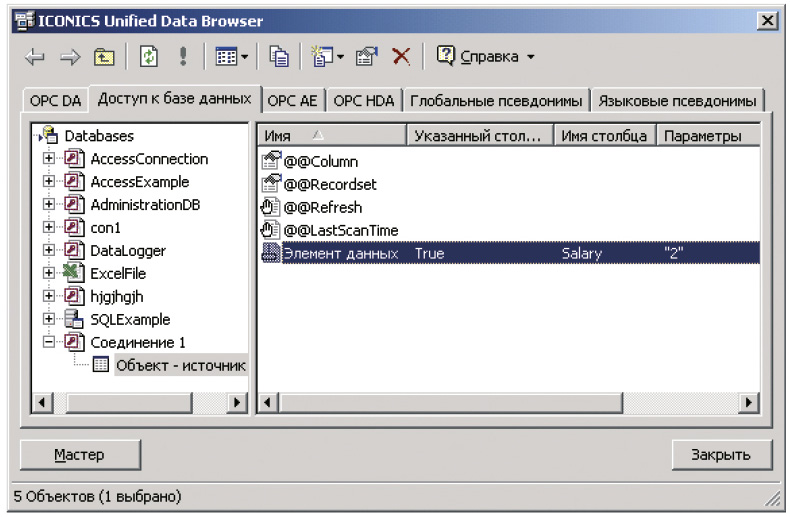Expand the SQLExample node
The width and height of the screenshot is (790, 517).
pyautogui.click(x=49, y=319)
